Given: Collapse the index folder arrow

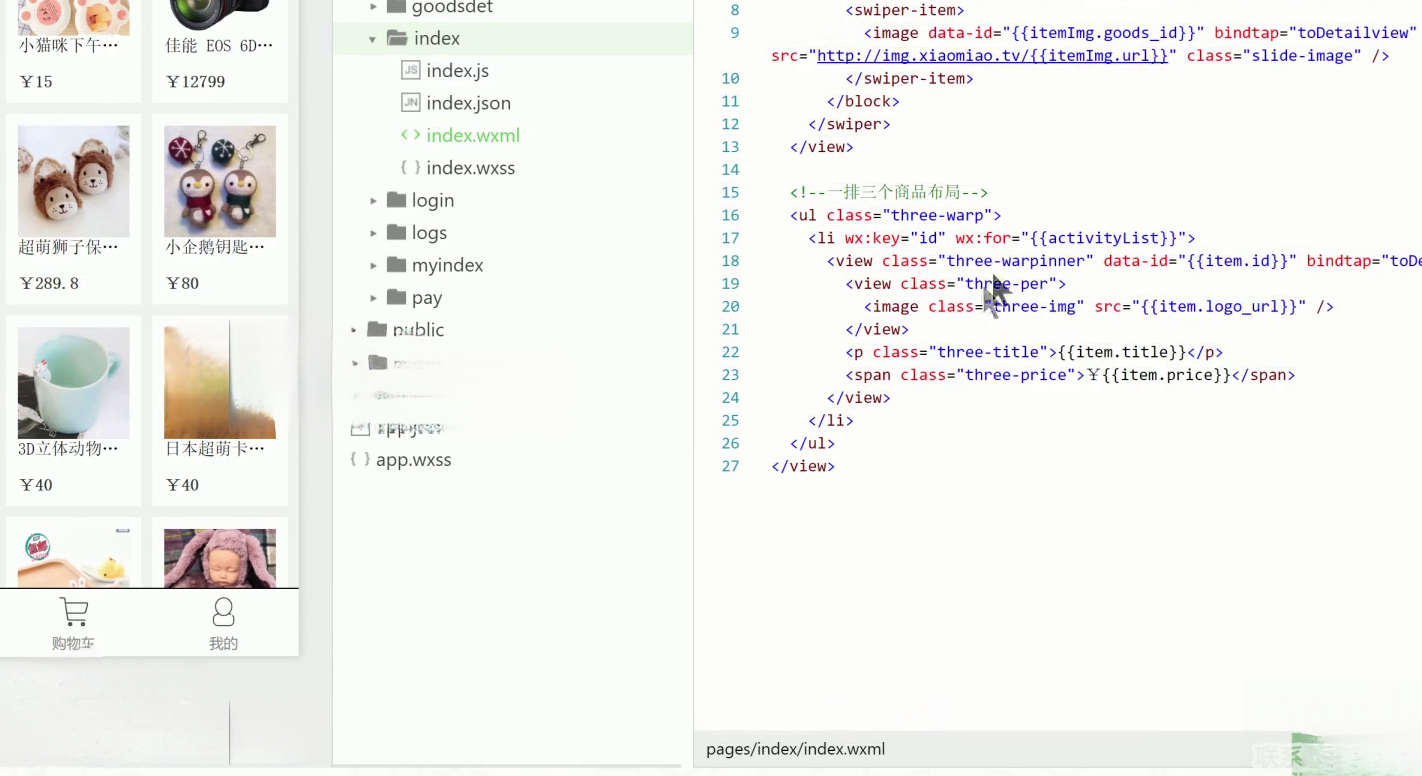Looking at the screenshot, I should coord(372,39).
